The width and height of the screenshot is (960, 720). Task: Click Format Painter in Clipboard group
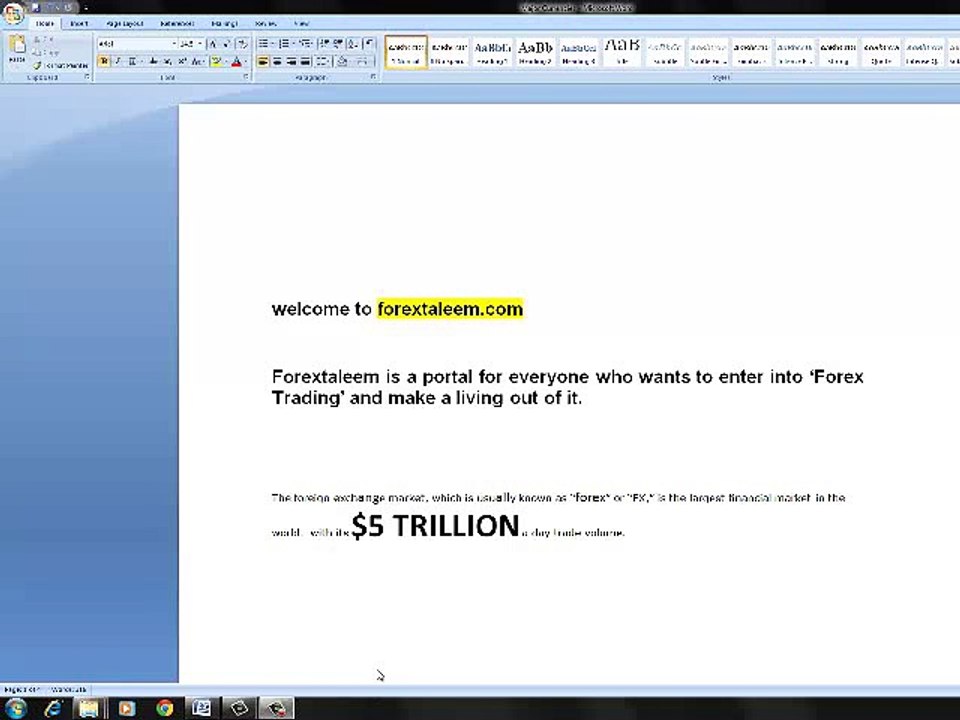(61, 65)
